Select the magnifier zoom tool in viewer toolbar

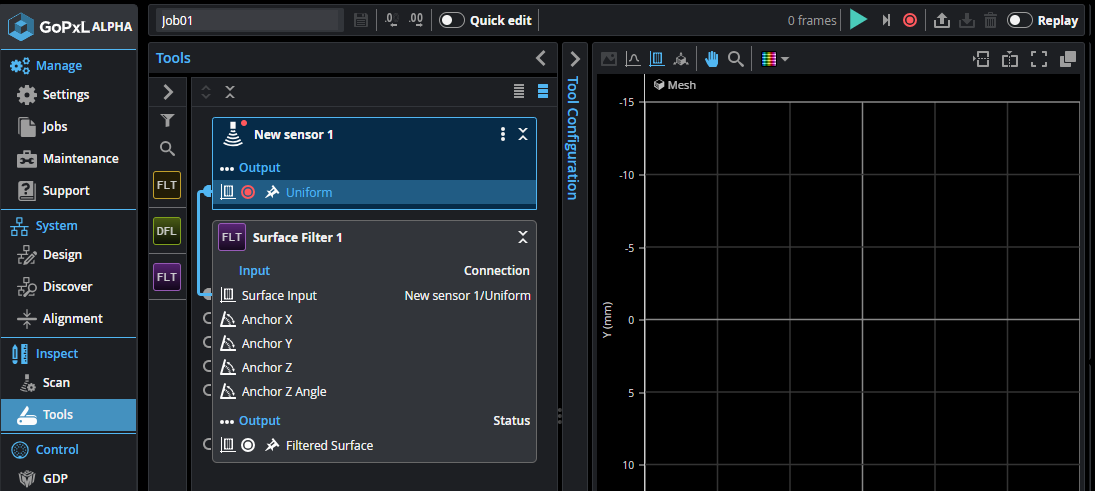[736, 59]
